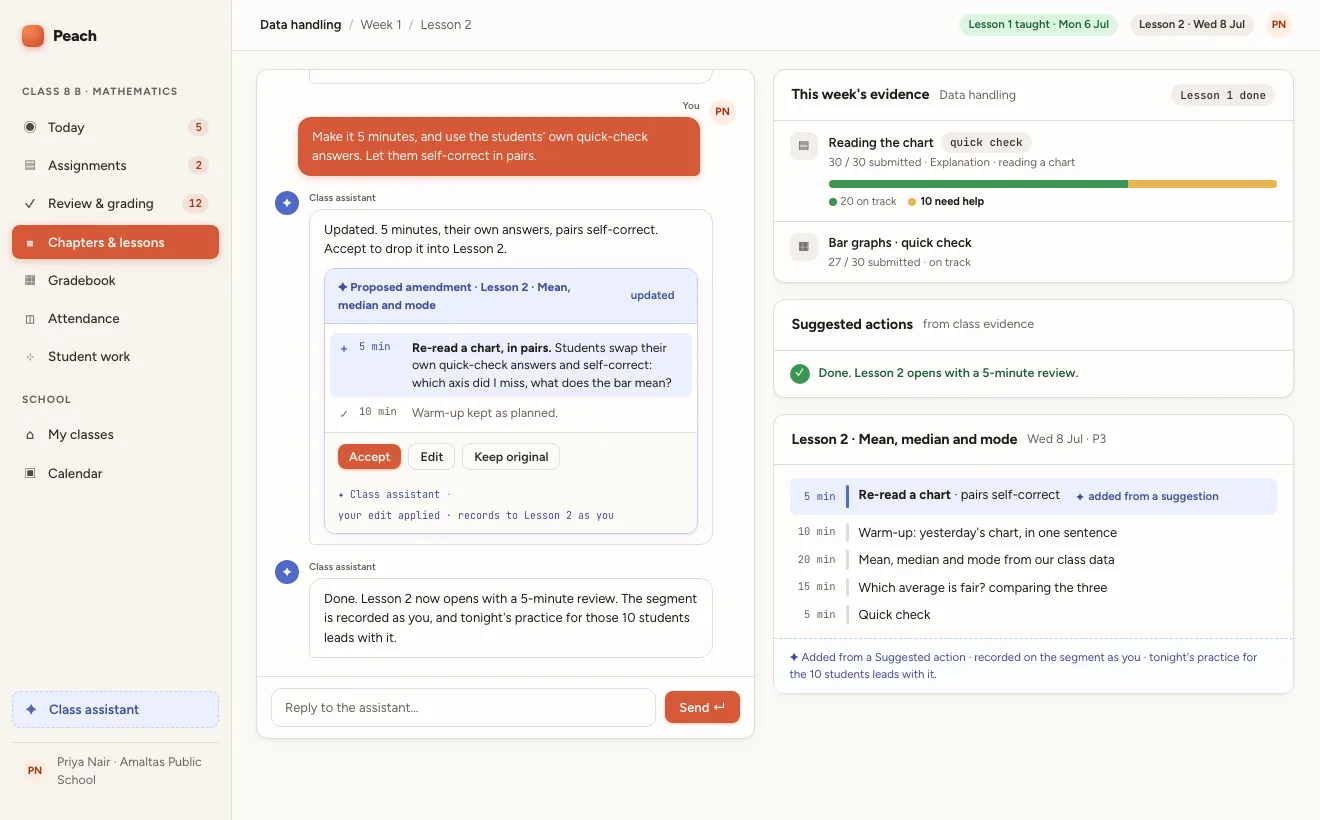Click the Assignments sidebar icon
The height and width of the screenshot is (820, 1320).
(30, 165)
